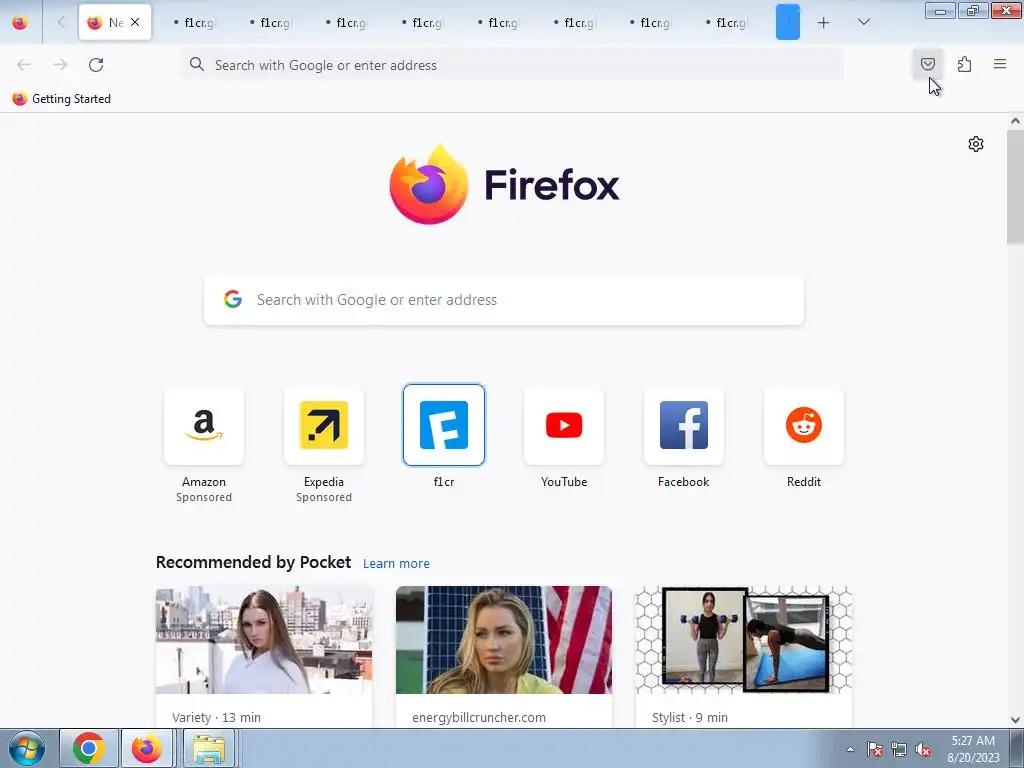Open the Firefox application menu
Screen dimensions: 1024x768
click(999, 64)
